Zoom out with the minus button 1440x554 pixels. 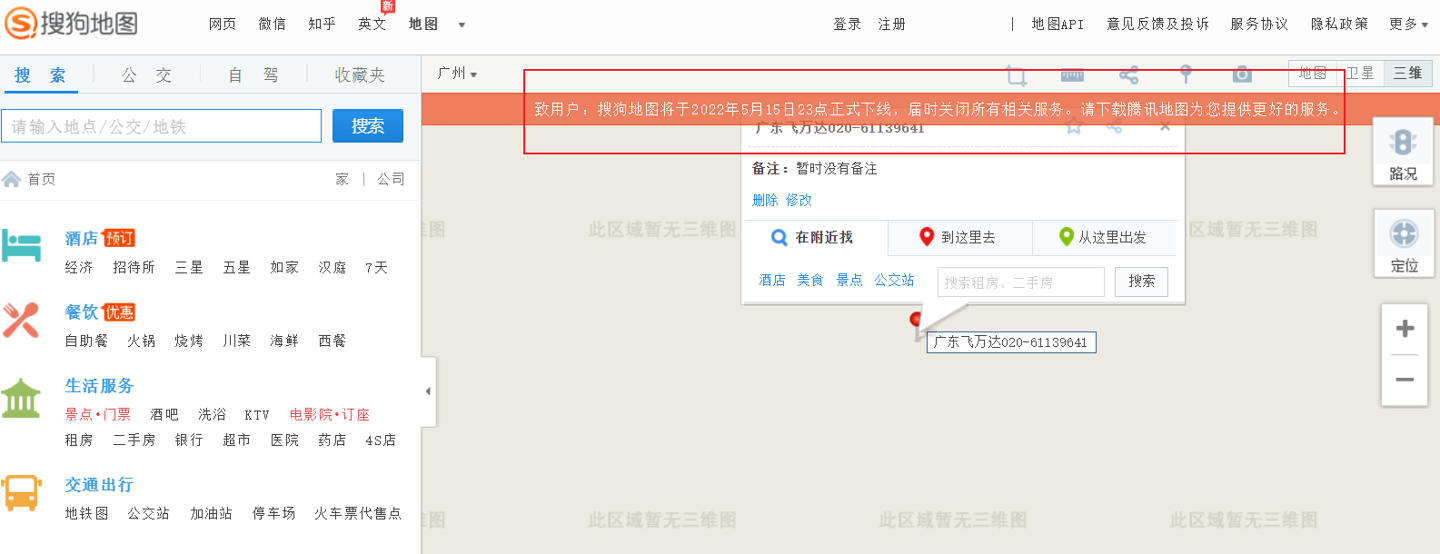click(x=1404, y=380)
